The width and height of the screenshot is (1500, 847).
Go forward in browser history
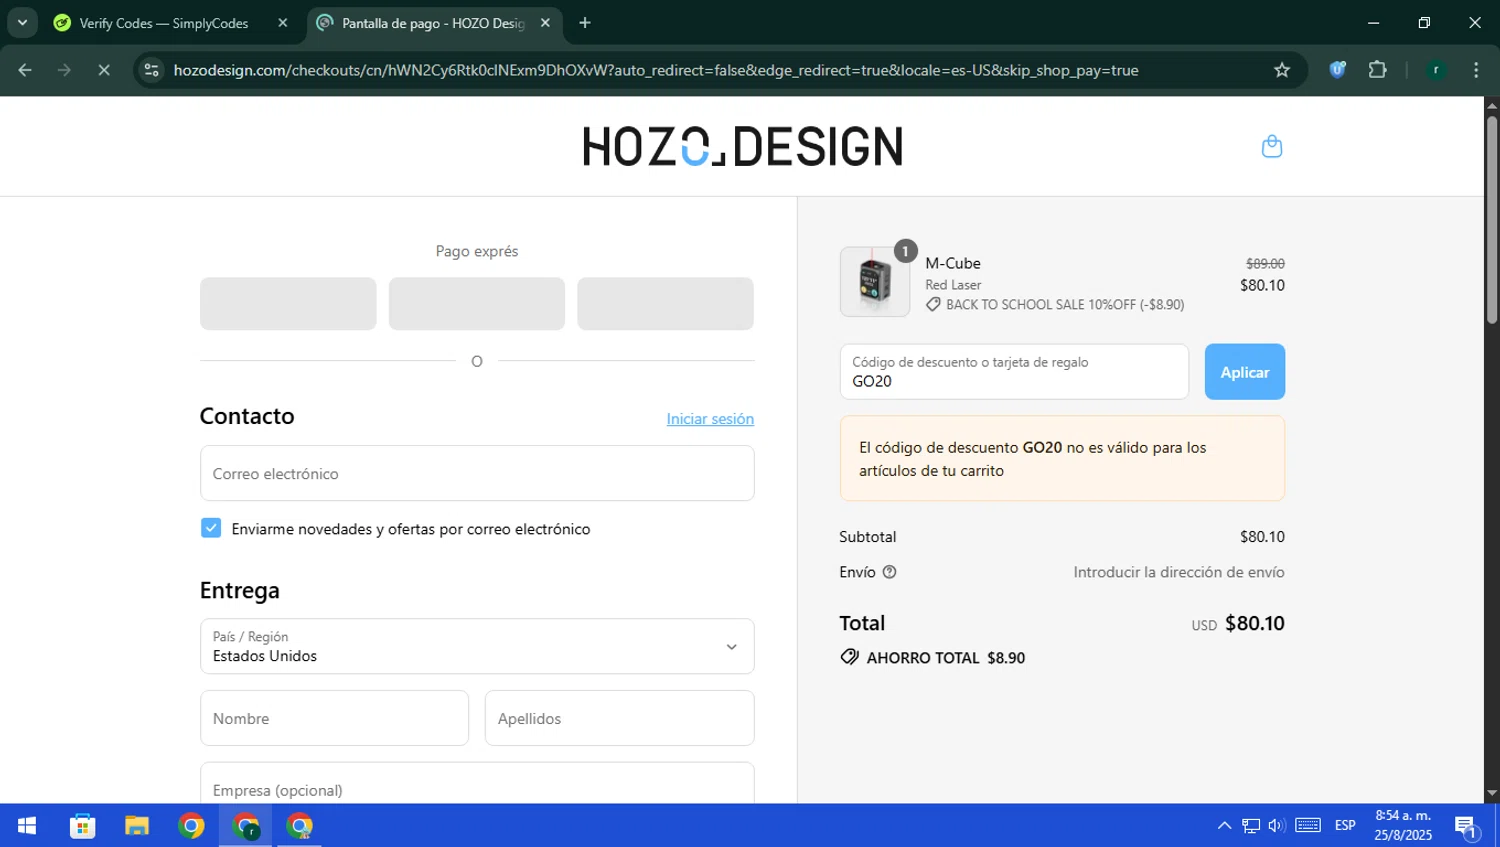point(64,70)
